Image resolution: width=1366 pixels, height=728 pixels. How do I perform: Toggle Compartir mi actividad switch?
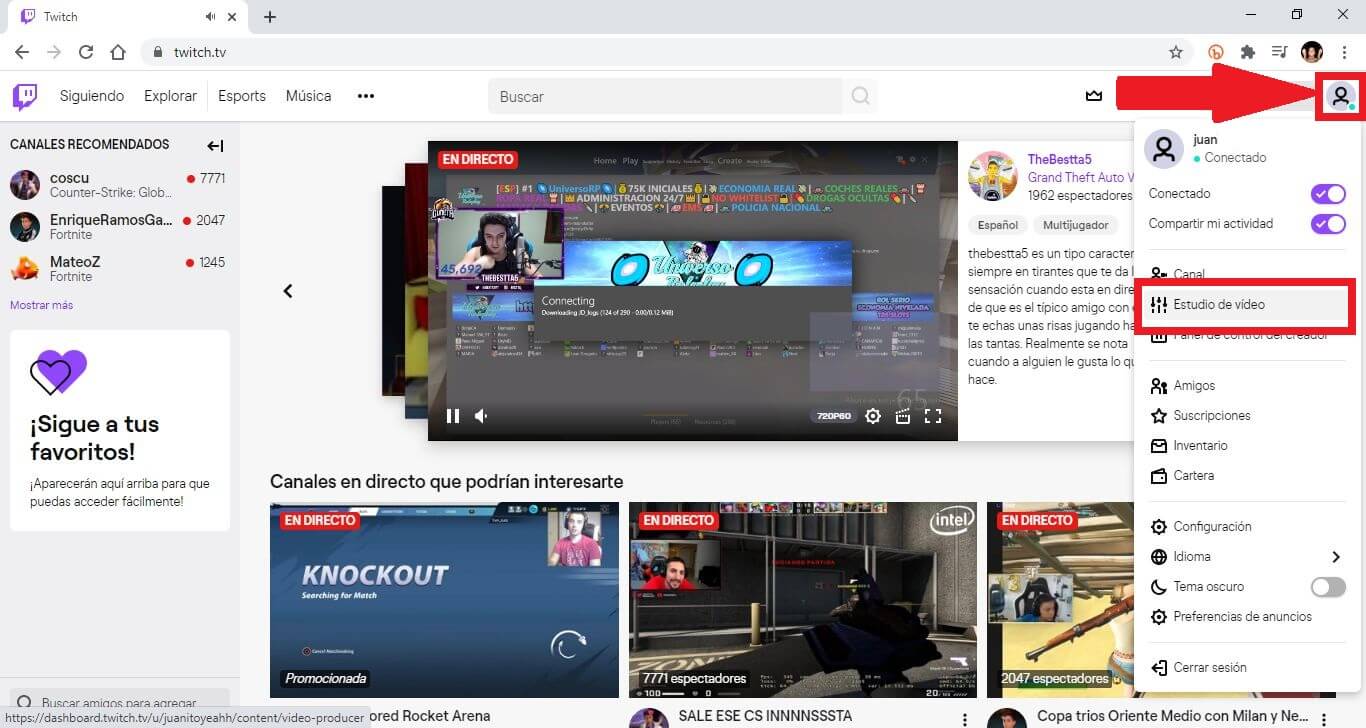tap(1328, 224)
